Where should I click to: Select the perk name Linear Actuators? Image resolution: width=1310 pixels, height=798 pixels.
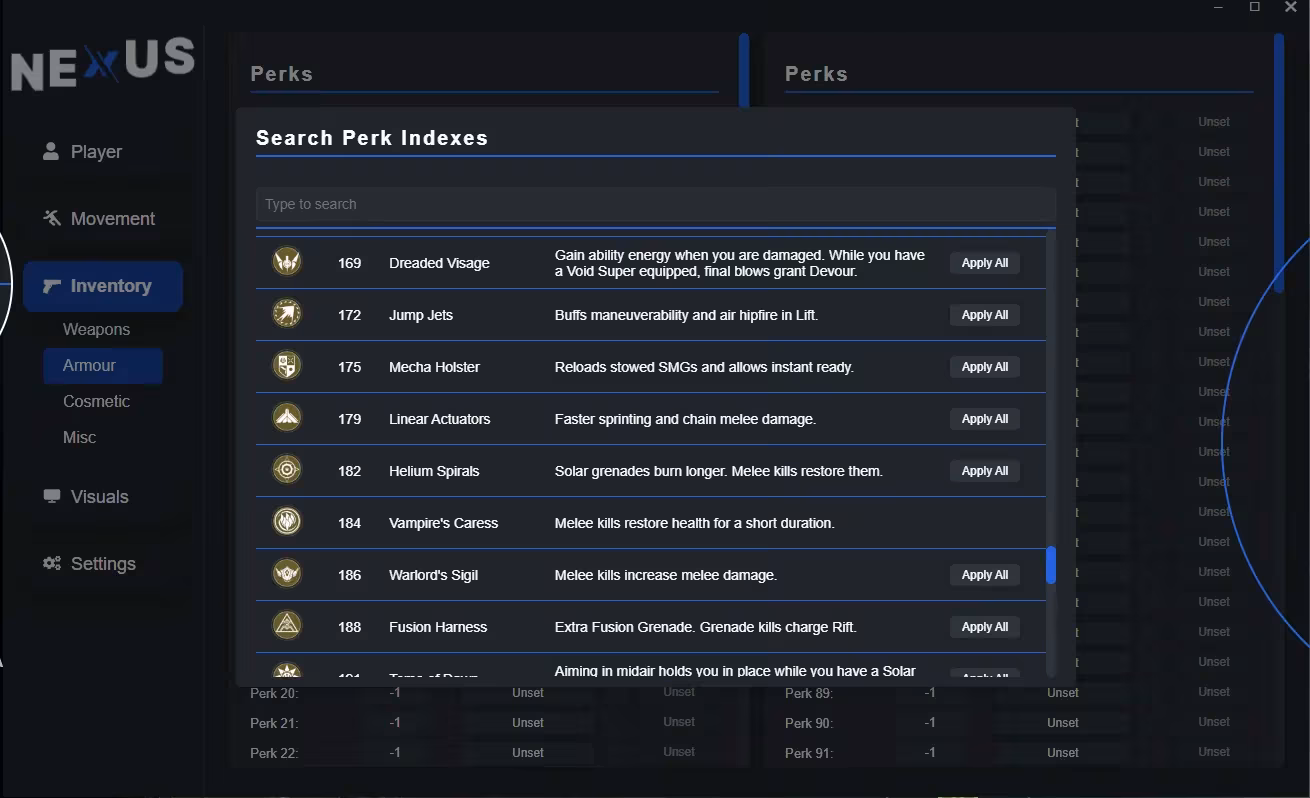(x=439, y=419)
